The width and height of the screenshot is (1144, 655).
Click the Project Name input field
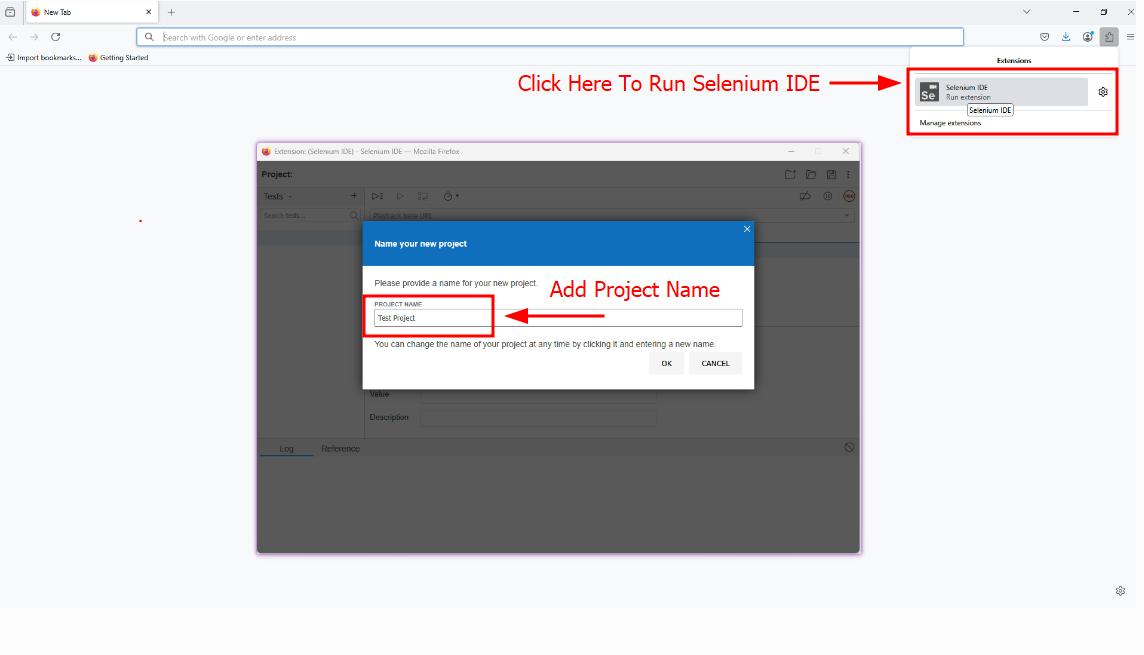pyautogui.click(x=558, y=318)
